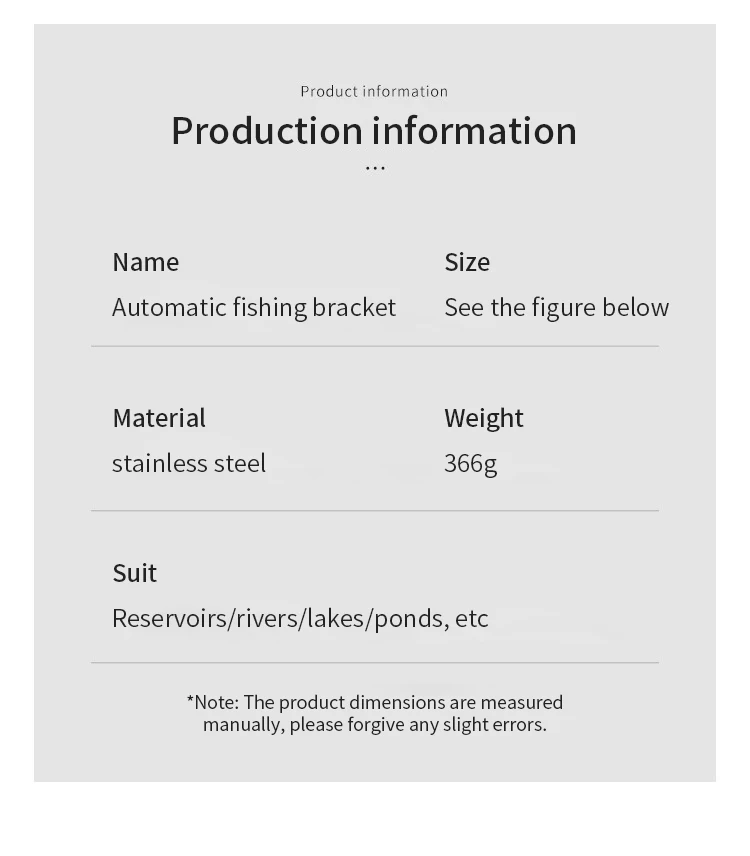The width and height of the screenshot is (750, 856).
Task: Click the small 'Product information' subtitle
Action: click(374, 91)
